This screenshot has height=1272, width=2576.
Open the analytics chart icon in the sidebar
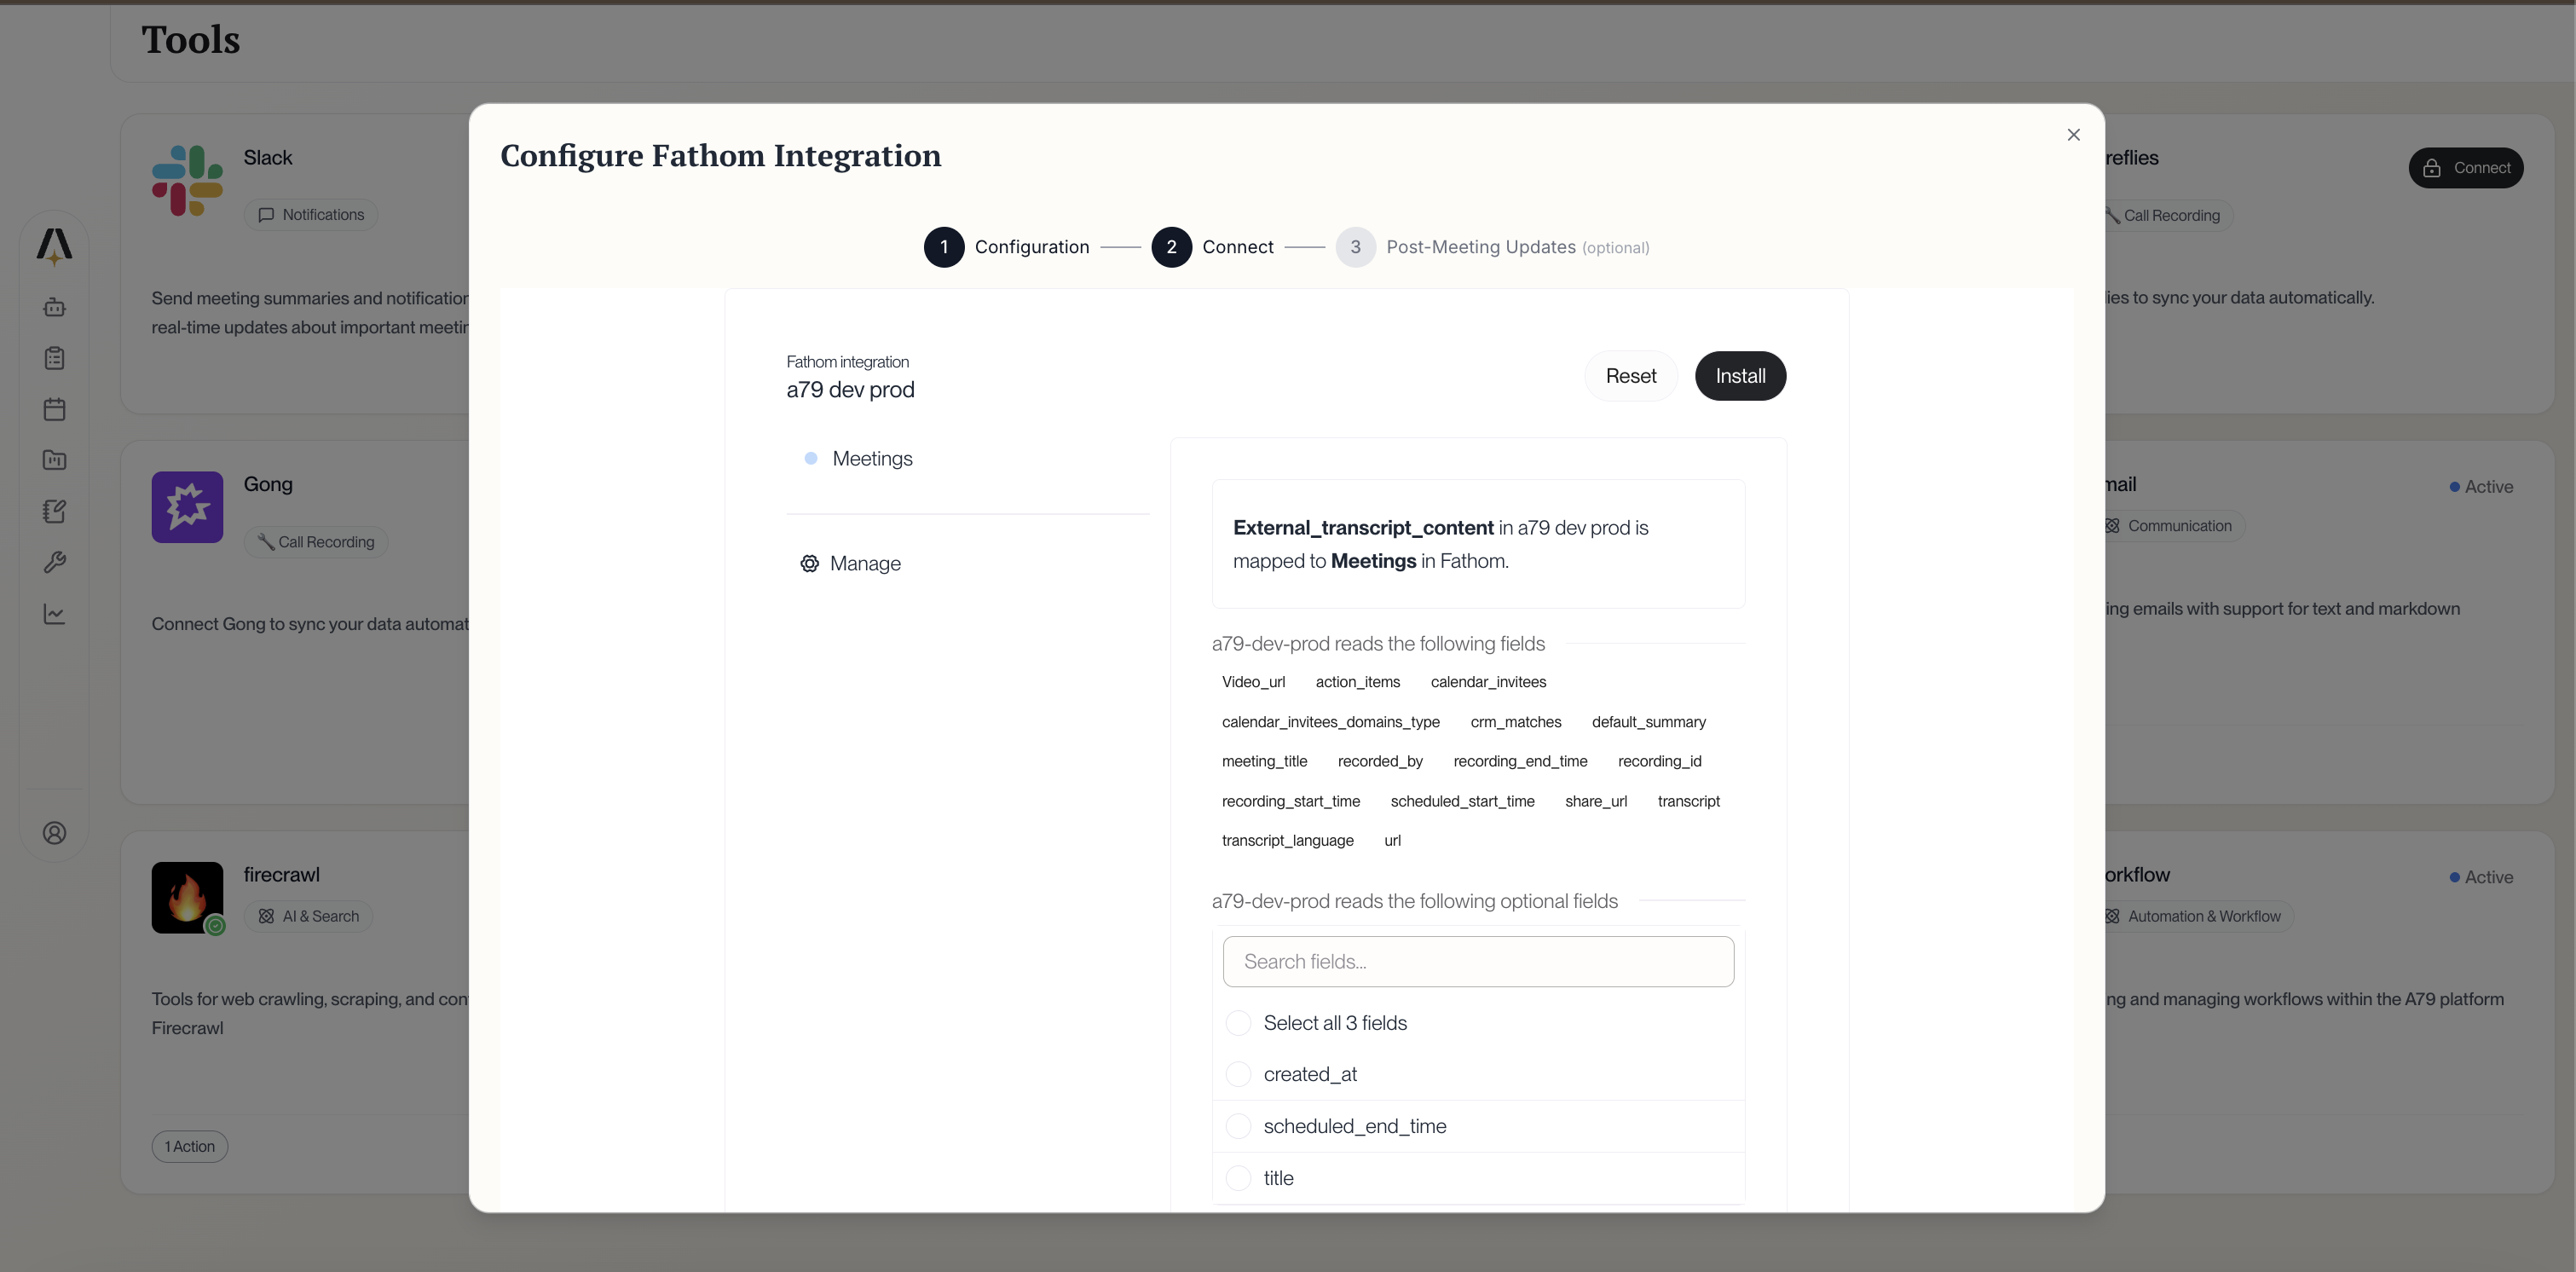click(x=54, y=614)
